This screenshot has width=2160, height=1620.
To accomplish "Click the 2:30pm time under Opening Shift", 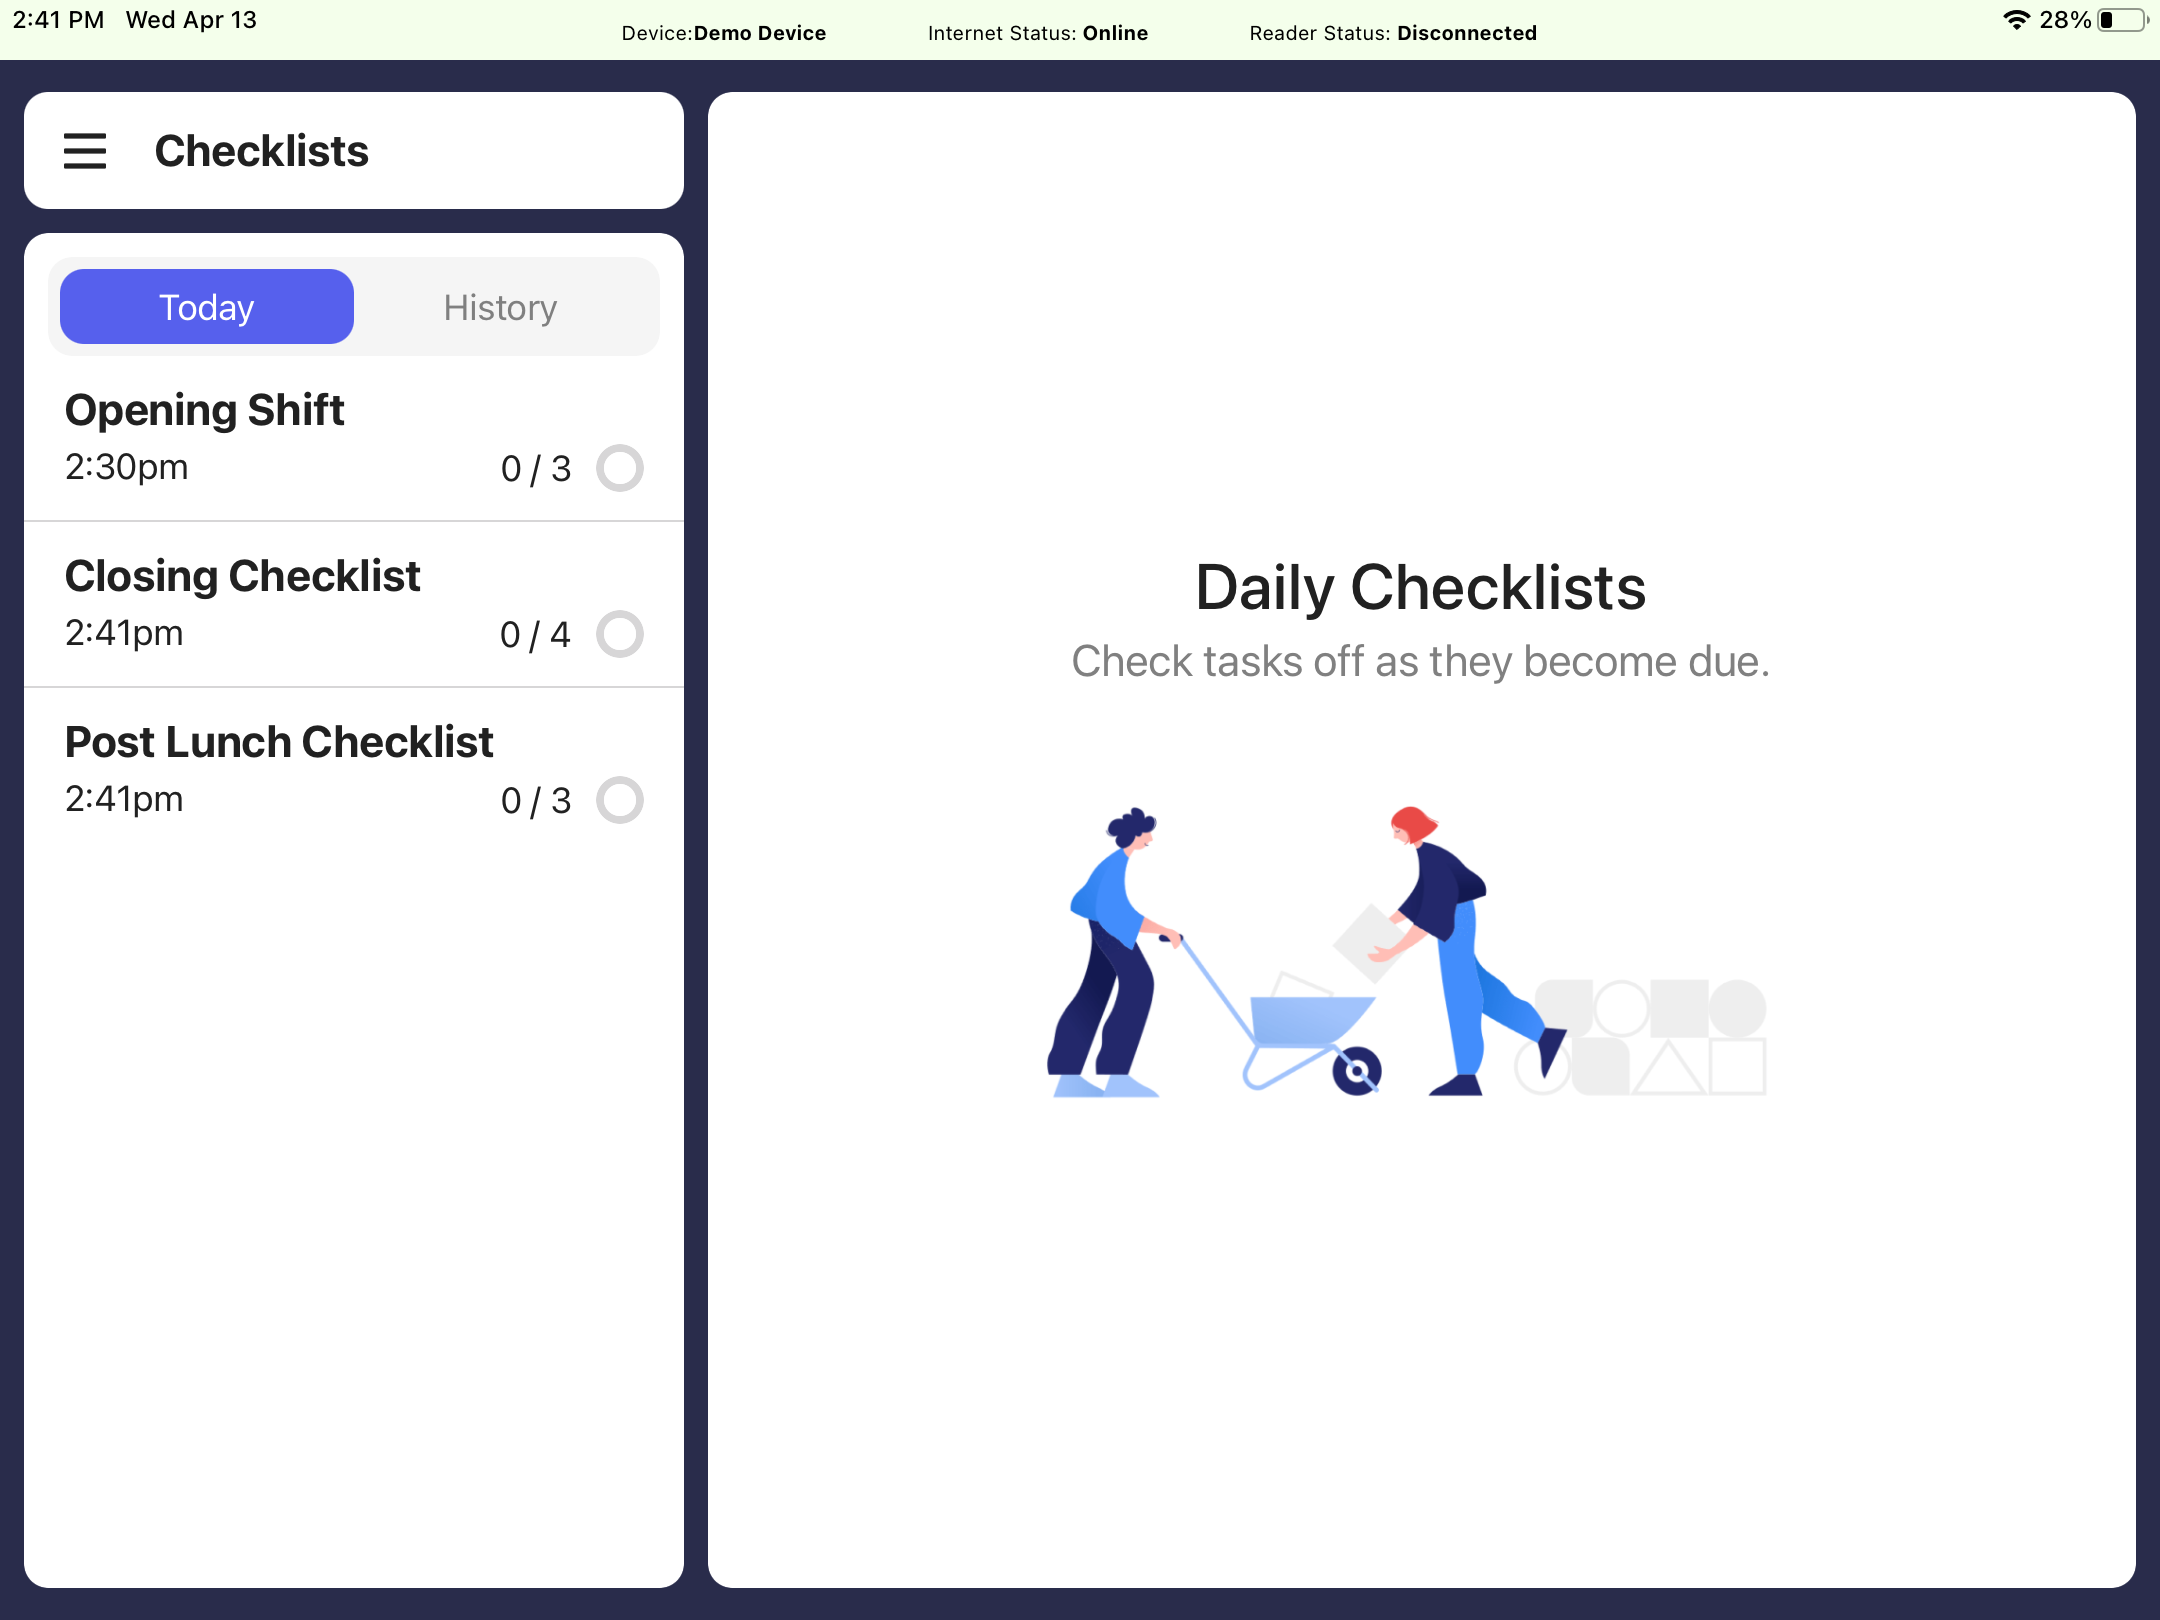I will point(127,467).
